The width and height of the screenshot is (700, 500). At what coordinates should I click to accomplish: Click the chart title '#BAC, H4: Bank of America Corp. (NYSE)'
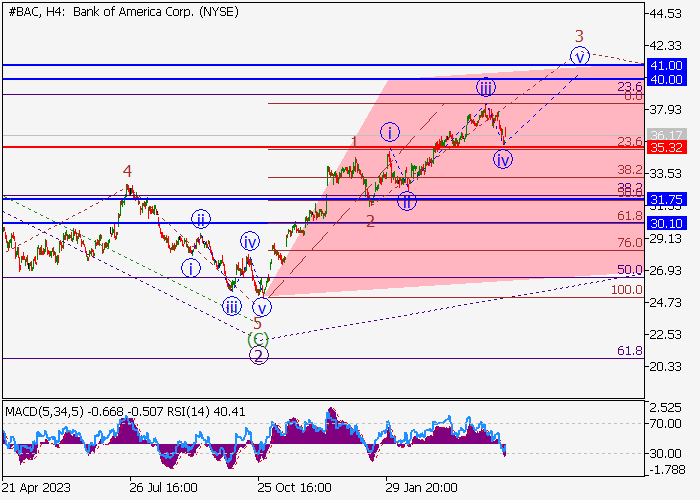123,12
